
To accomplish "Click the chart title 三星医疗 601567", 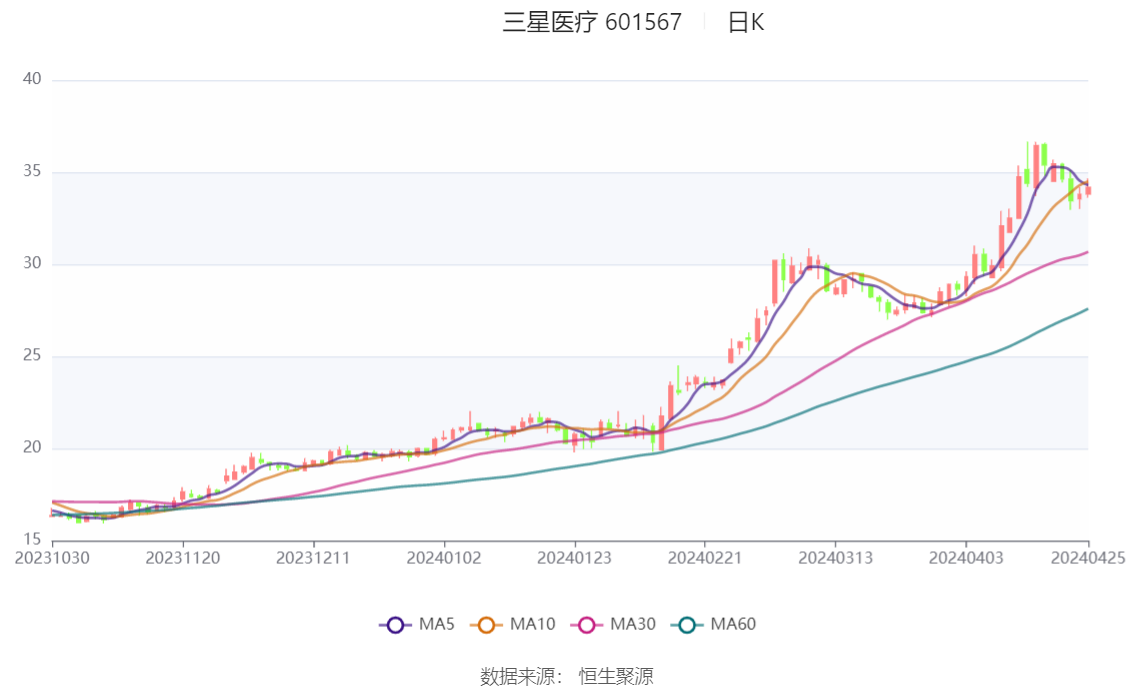I will (x=592, y=22).
